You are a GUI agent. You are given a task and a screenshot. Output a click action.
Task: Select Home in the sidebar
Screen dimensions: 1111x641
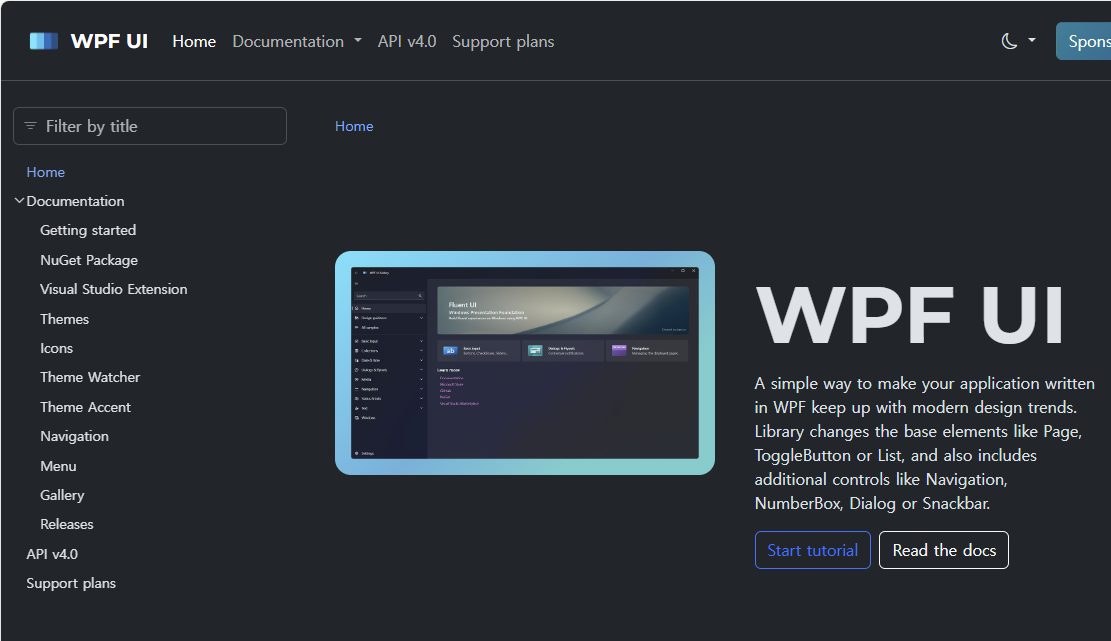45,172
